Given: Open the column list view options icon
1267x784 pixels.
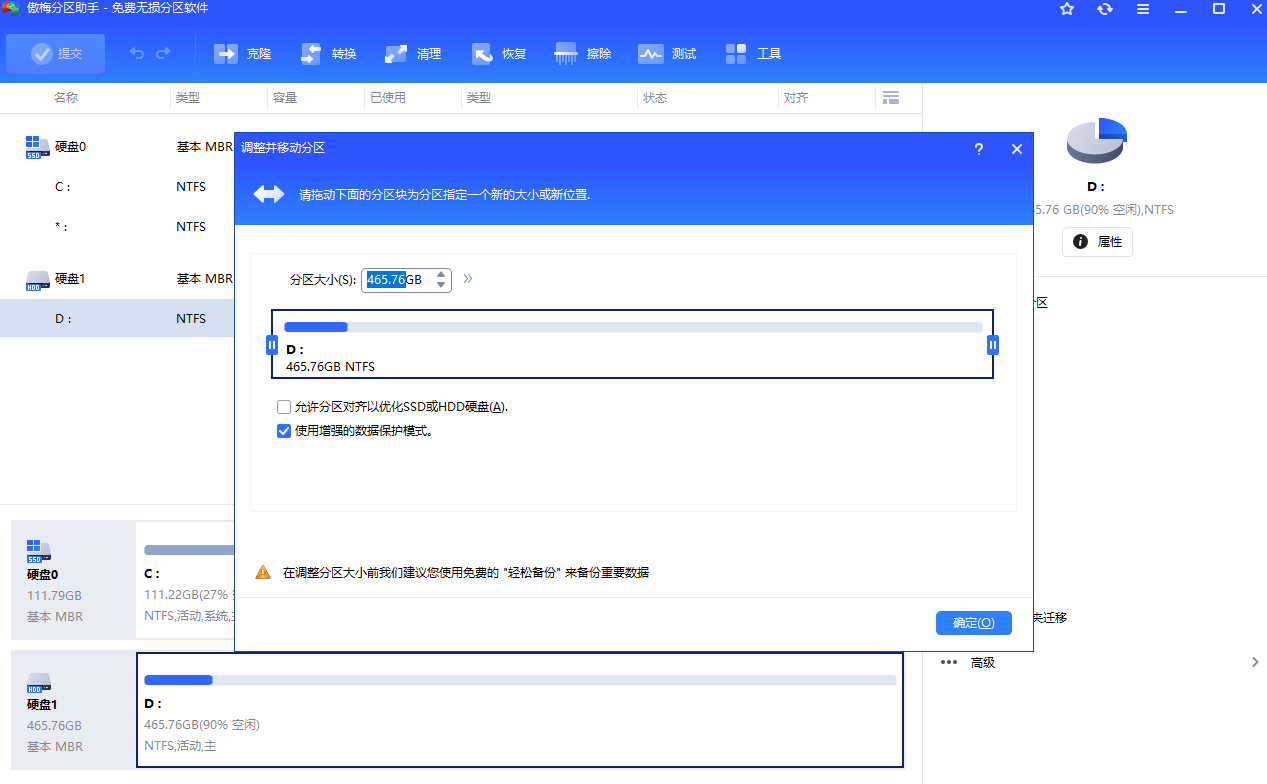Looking at the screenshot, I should (x=892, y=97).
